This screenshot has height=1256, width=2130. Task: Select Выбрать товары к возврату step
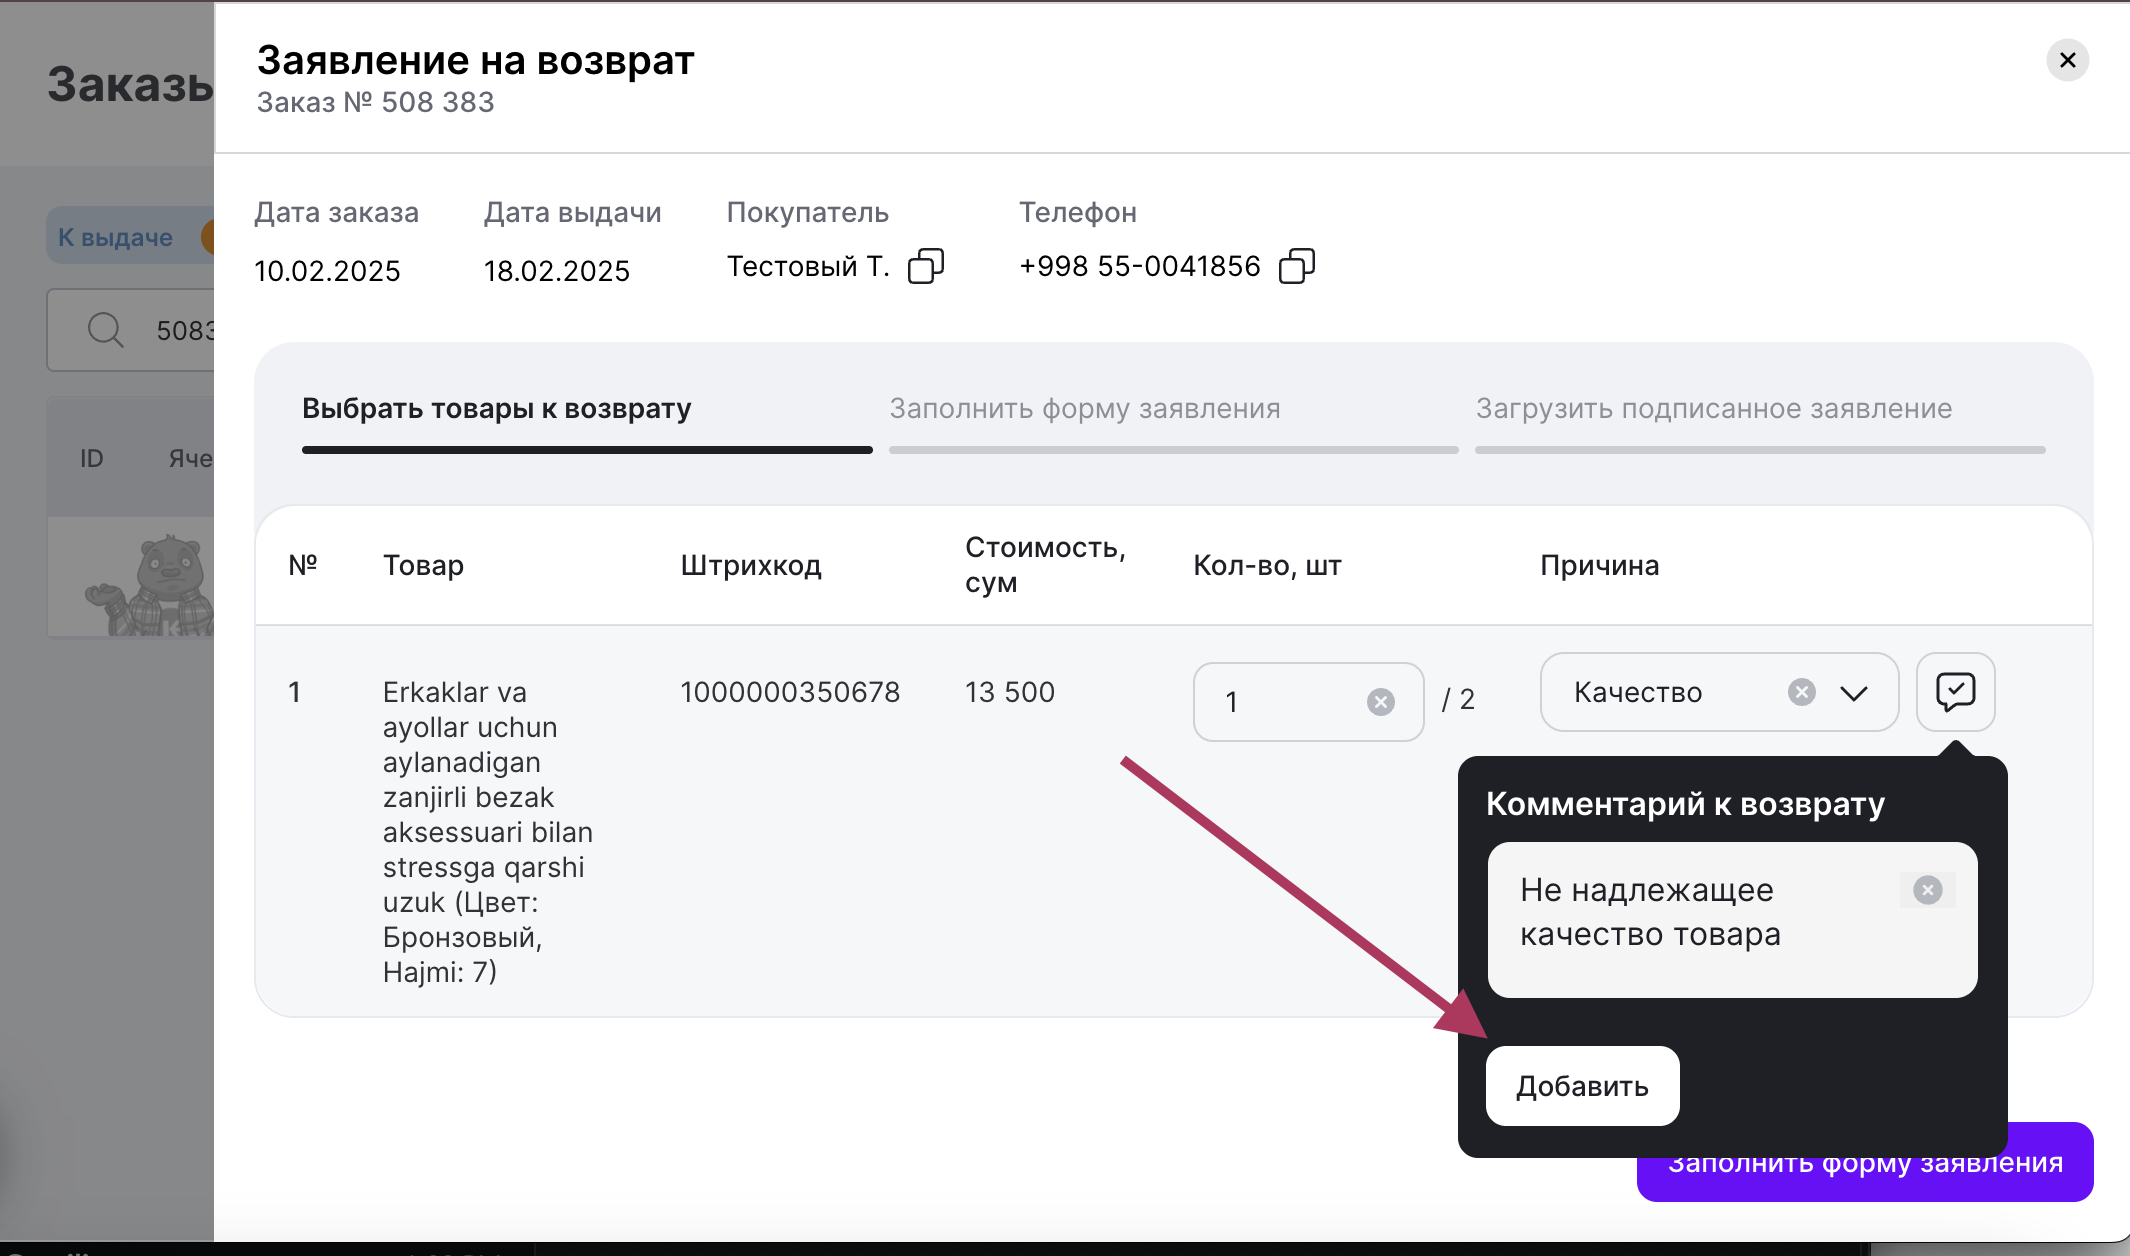click(x=497, y=409)
